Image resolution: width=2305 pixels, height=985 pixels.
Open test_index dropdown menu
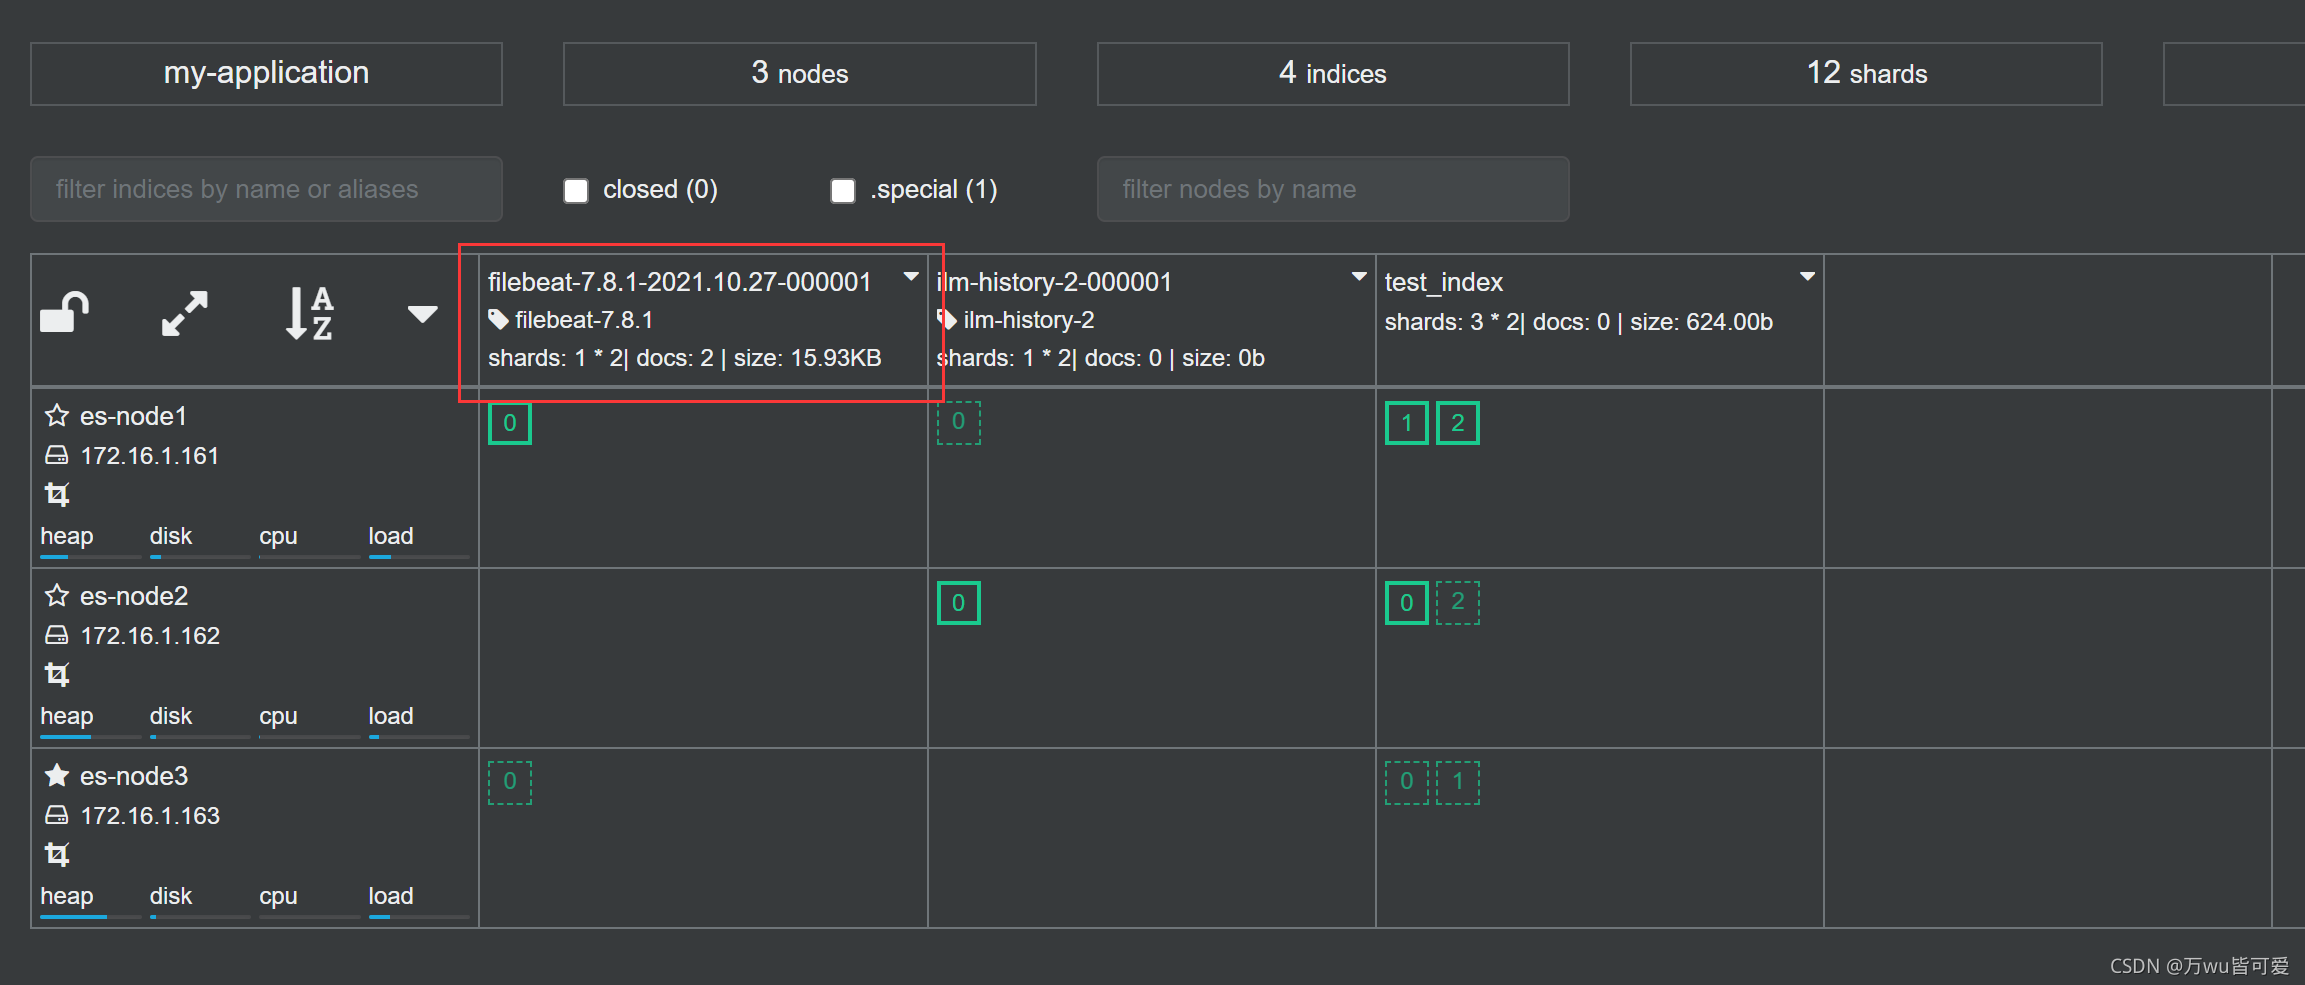[x=1807, y=277]
